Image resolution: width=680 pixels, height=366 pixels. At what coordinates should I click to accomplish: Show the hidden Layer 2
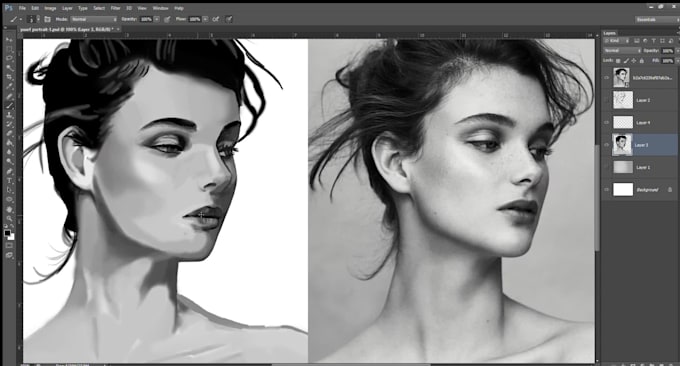pyautogui.click(x=606, y=100)
